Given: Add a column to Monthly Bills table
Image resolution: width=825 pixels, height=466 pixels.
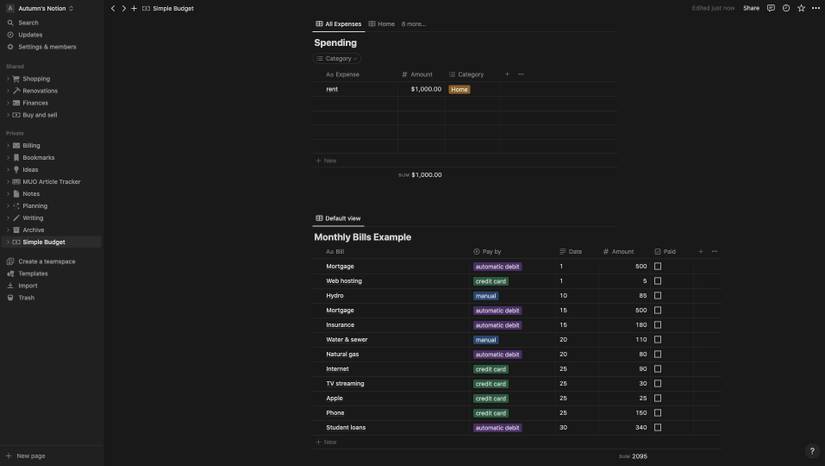Looking at the screenshot, I should coord(701,251).
